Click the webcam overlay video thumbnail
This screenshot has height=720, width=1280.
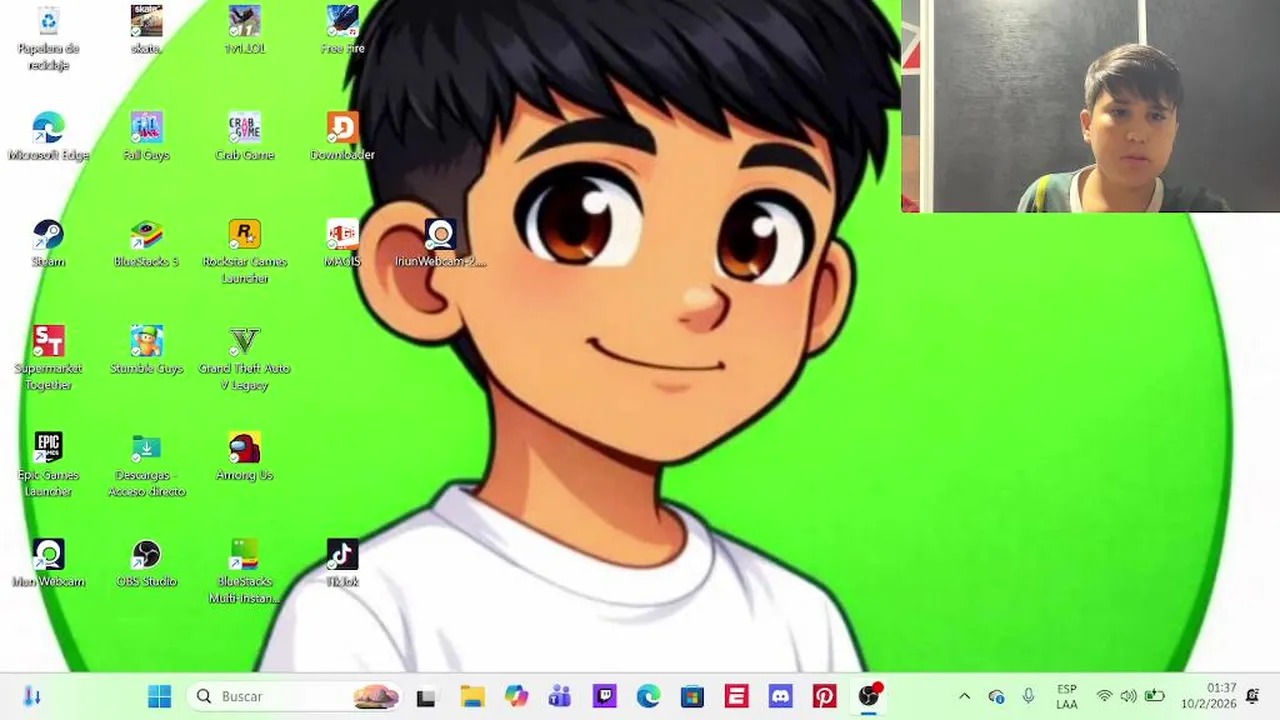pyautogui.click(x=1090, y=106)
